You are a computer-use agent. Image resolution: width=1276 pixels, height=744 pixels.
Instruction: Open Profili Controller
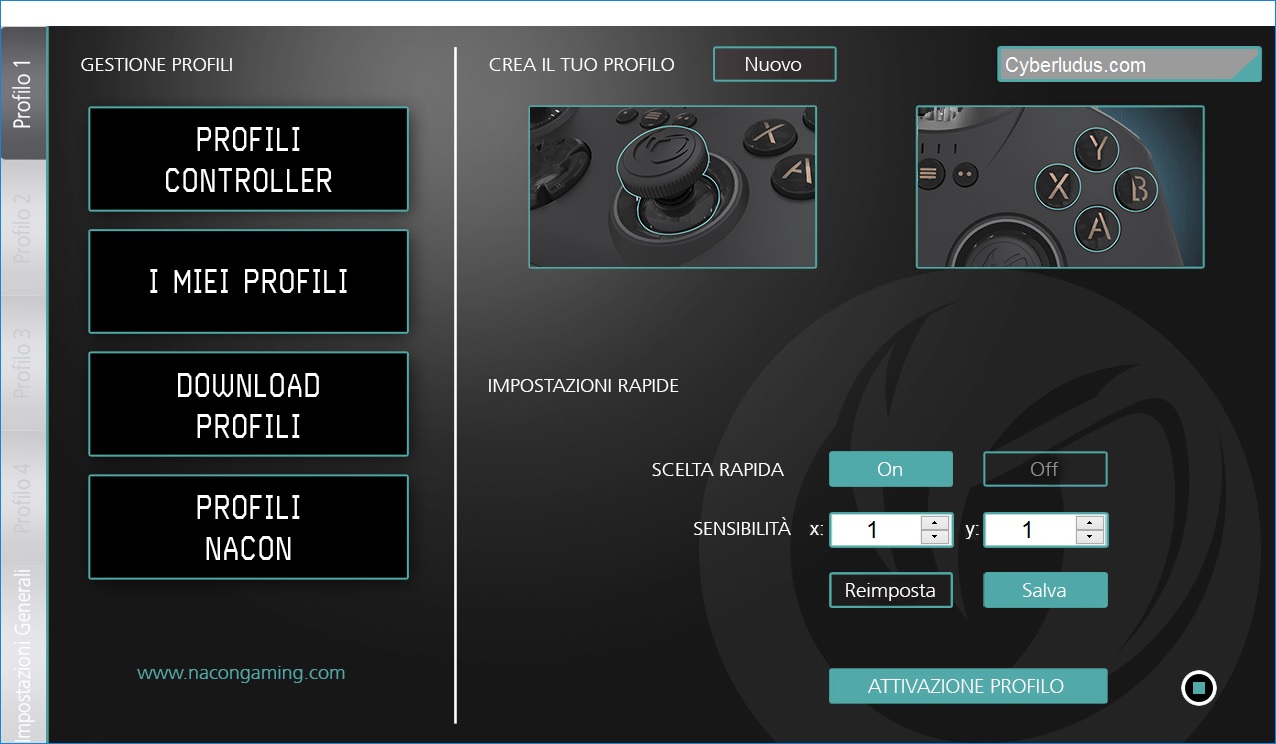click(248, 160)
